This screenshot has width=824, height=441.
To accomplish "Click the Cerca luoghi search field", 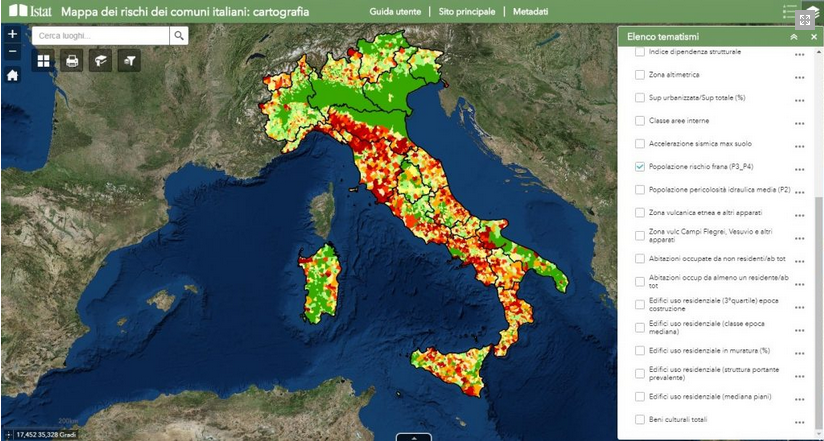I will tap(100, 36).
